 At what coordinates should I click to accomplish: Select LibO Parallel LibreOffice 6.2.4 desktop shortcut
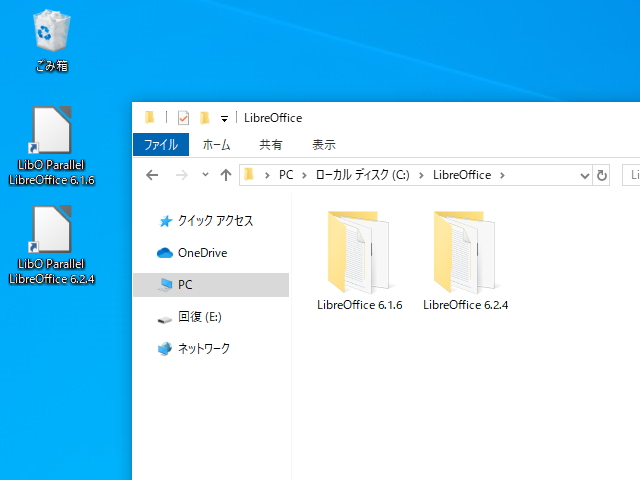click(51, 245)
